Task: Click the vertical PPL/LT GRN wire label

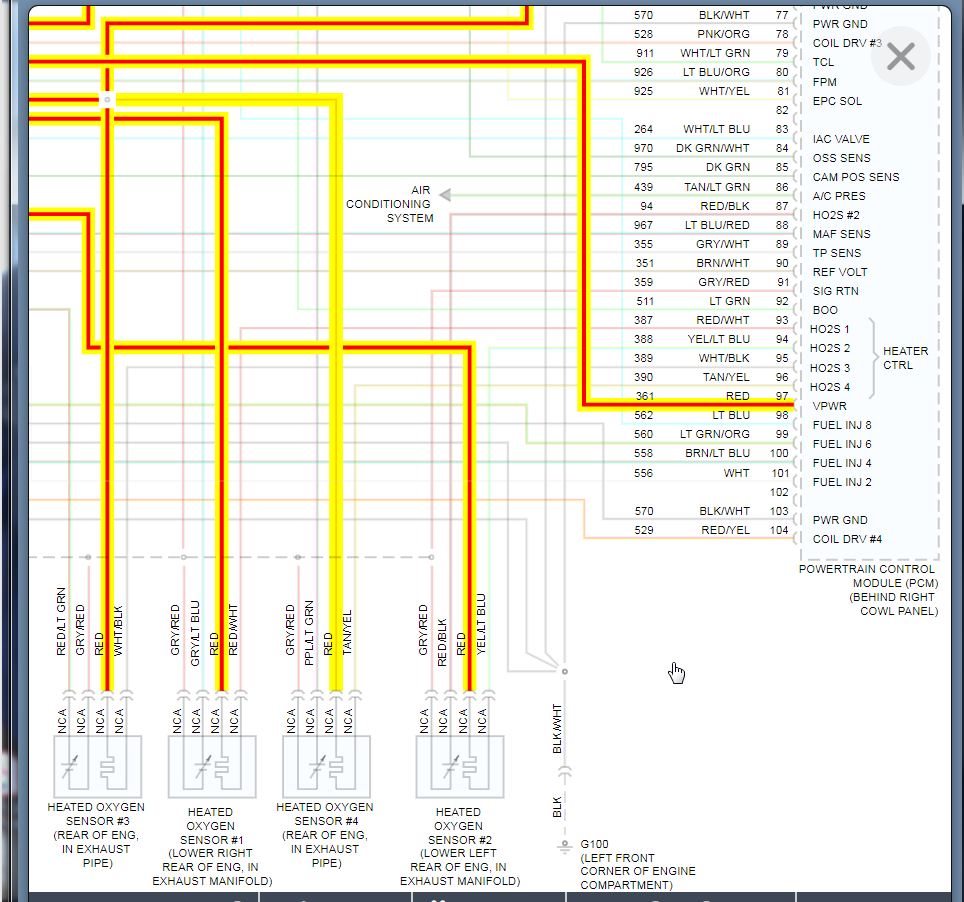Action: tap(309, 633)
